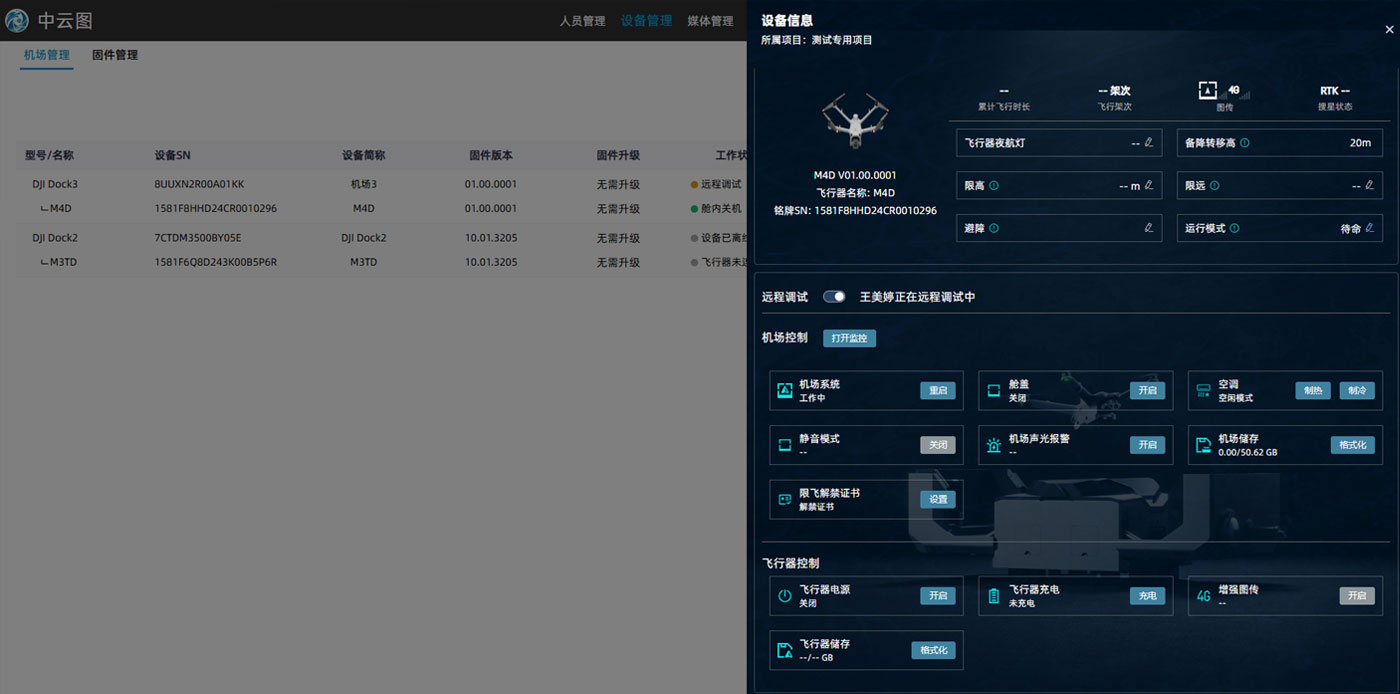Switch to the 固件管理 tab
This screenshot has width=1400, height=694.
115,55
